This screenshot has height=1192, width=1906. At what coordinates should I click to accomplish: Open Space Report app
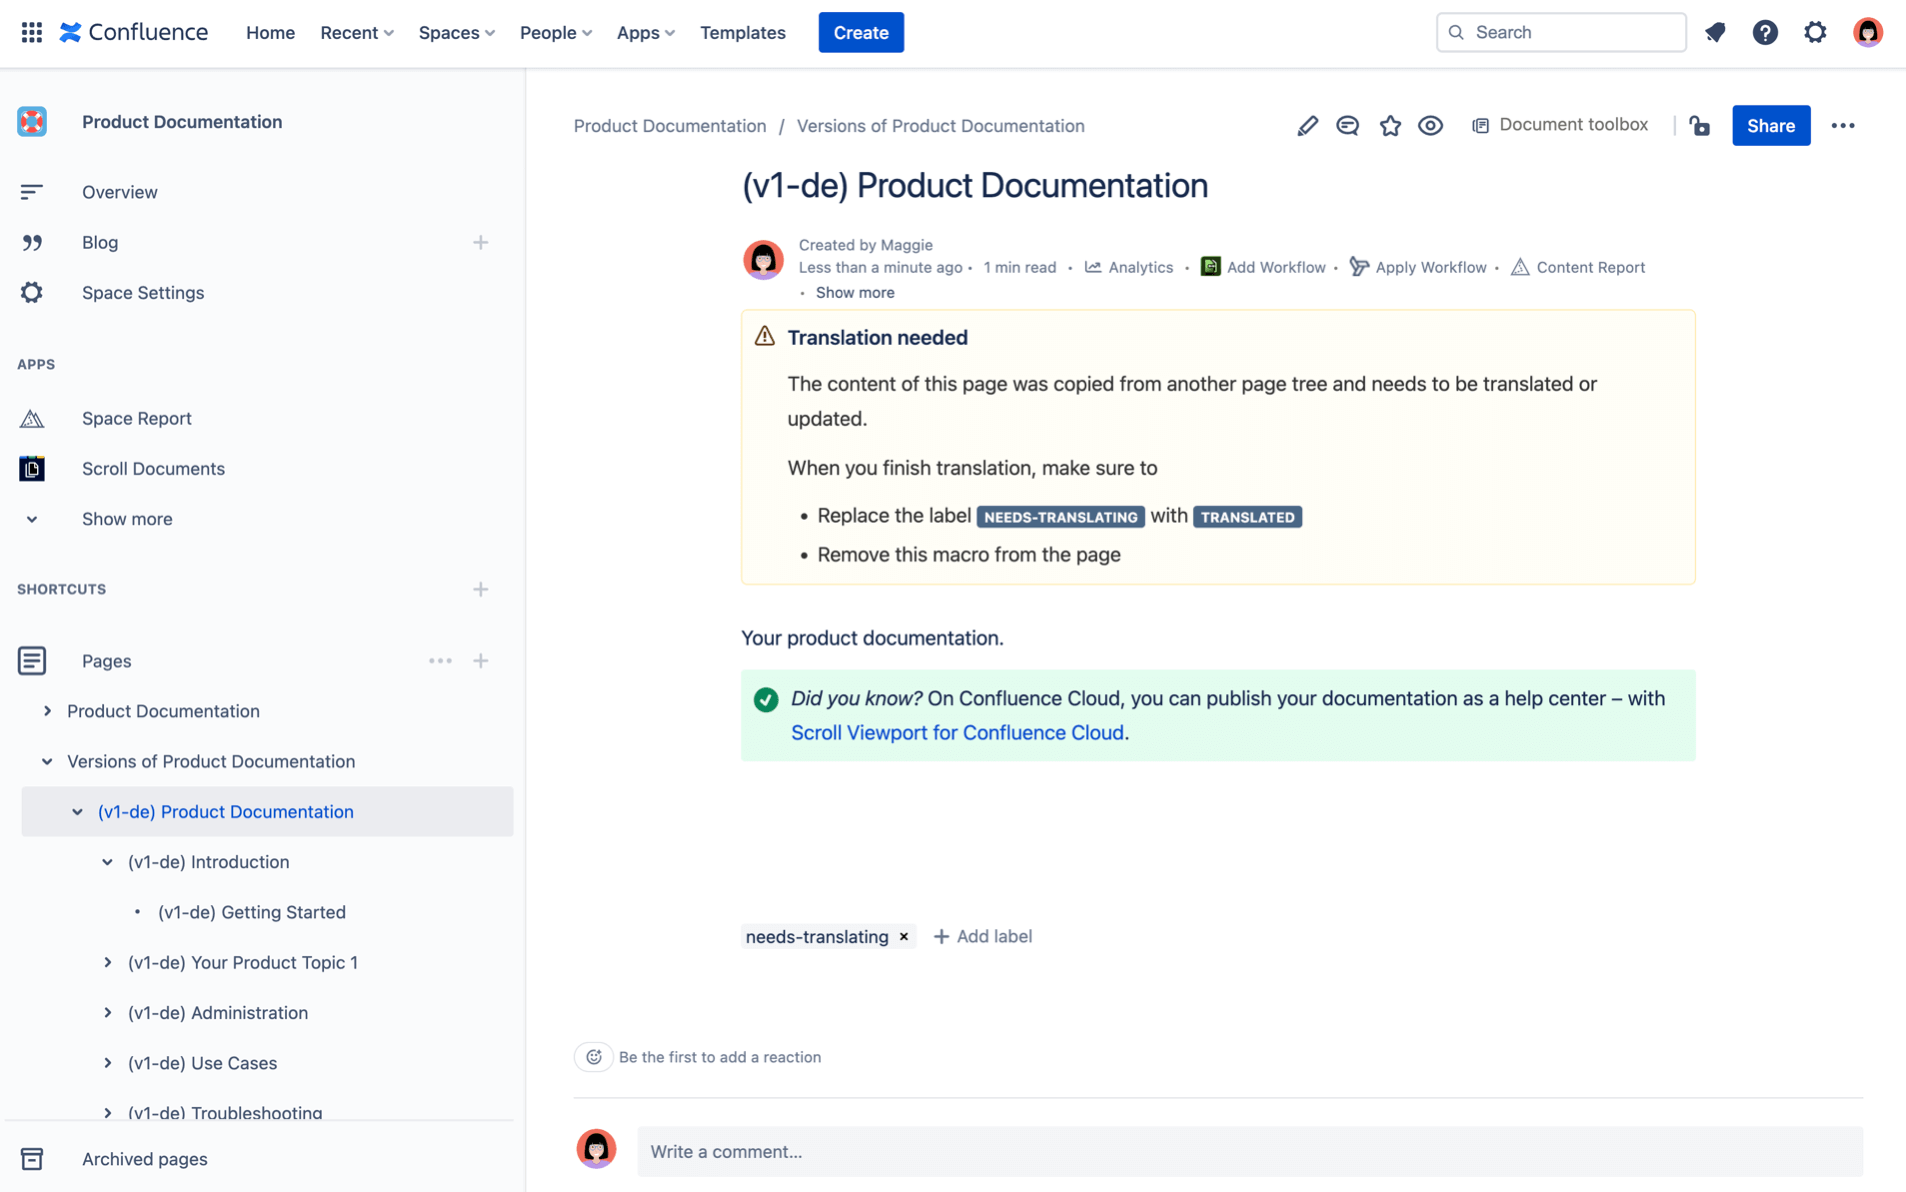coord(137,419)
